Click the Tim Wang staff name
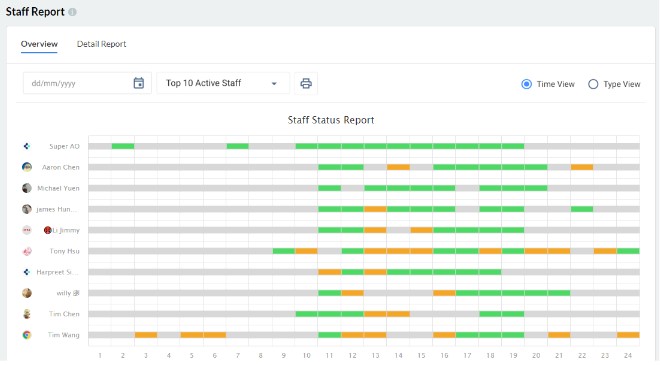Image resolution: width=660 pixels, height=365 pixels. pyautogui.click(x=64, y=335)
